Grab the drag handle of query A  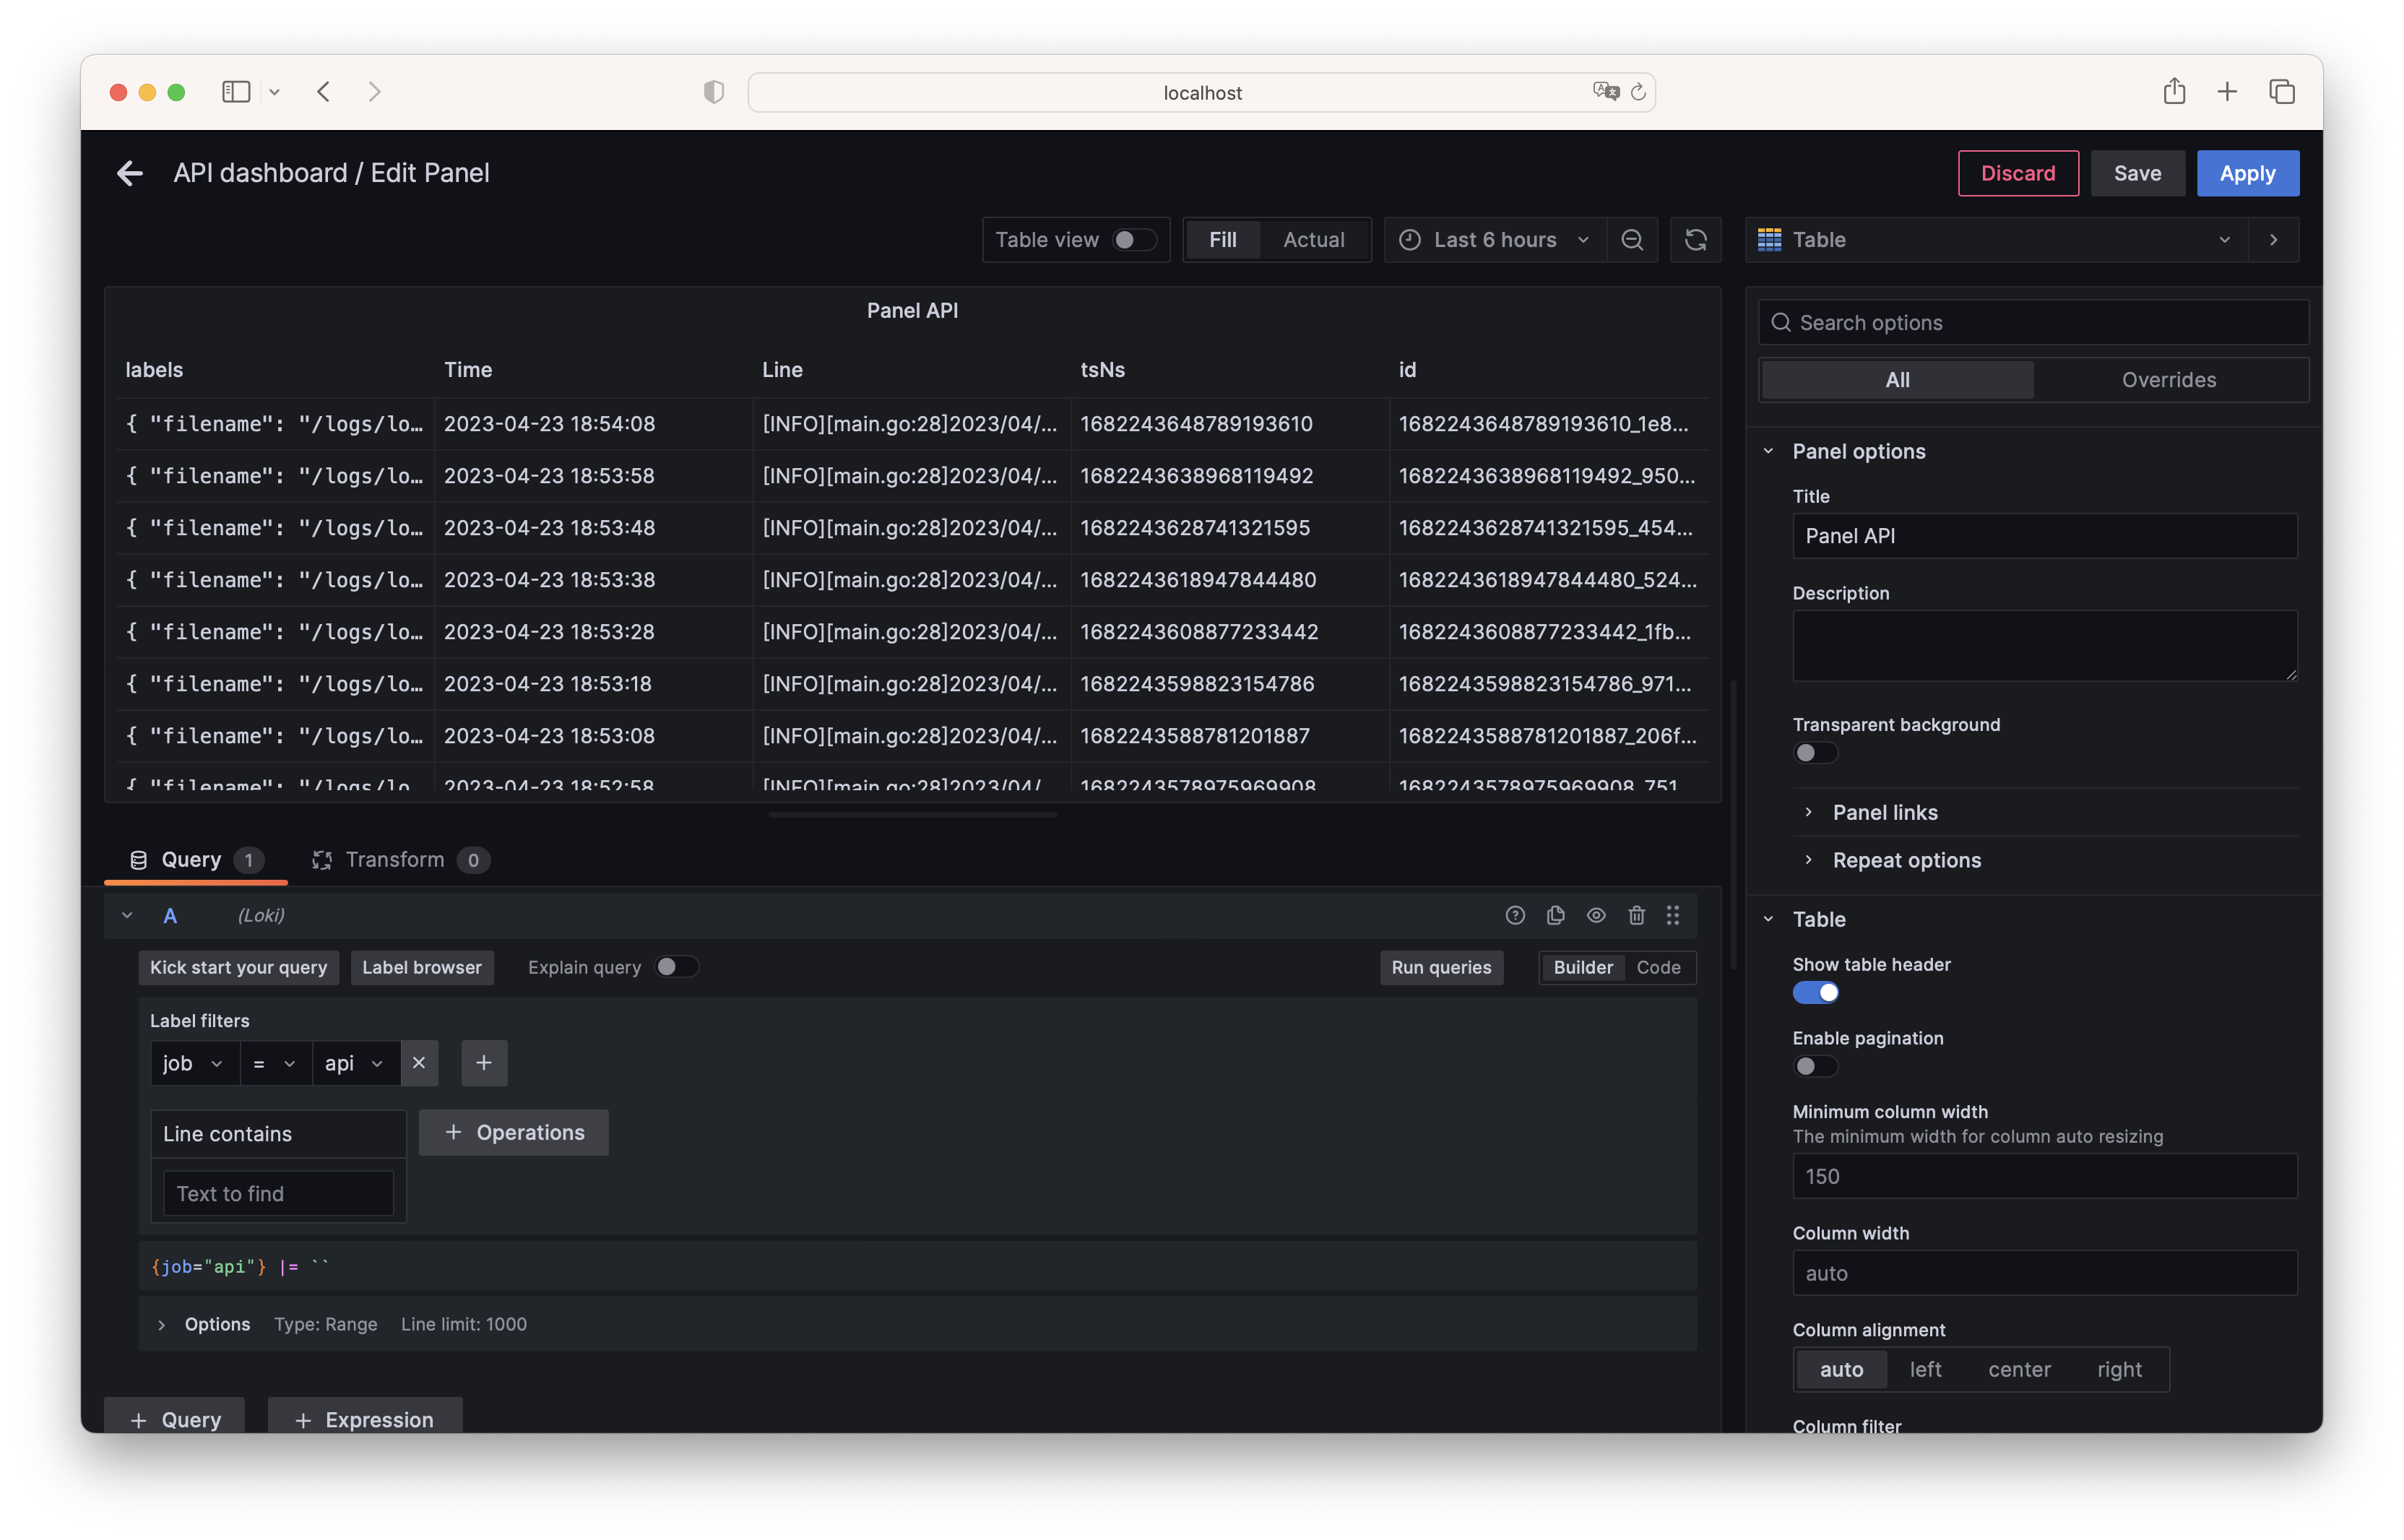pyautogui.click(x=1673, y=915)
